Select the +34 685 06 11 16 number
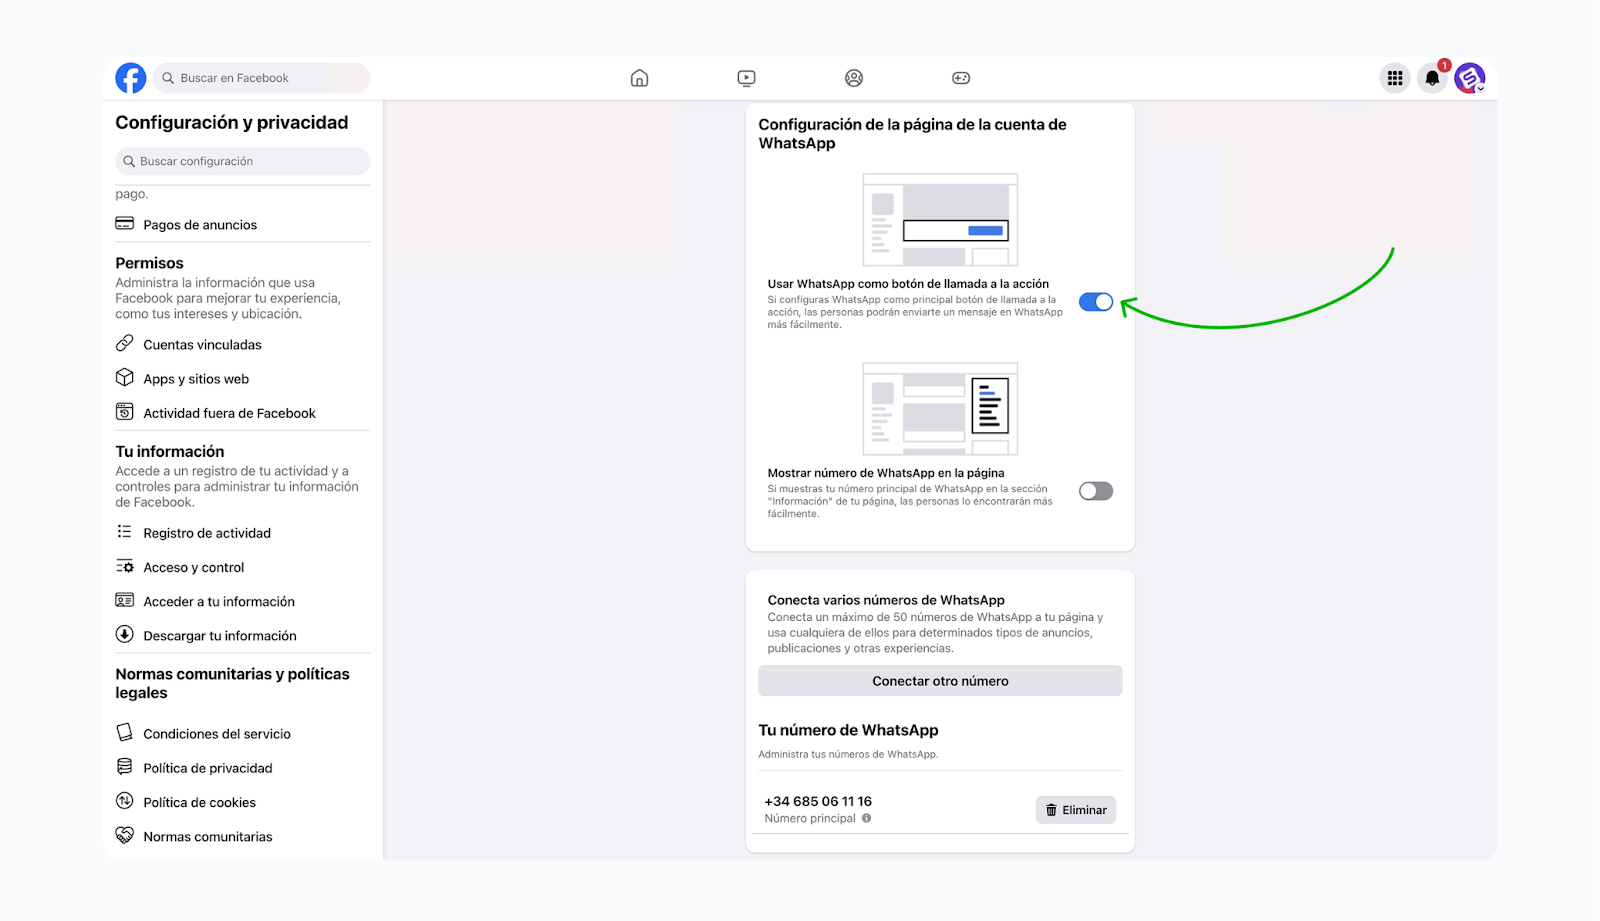The image size is (1600, 921). [818, 801]
